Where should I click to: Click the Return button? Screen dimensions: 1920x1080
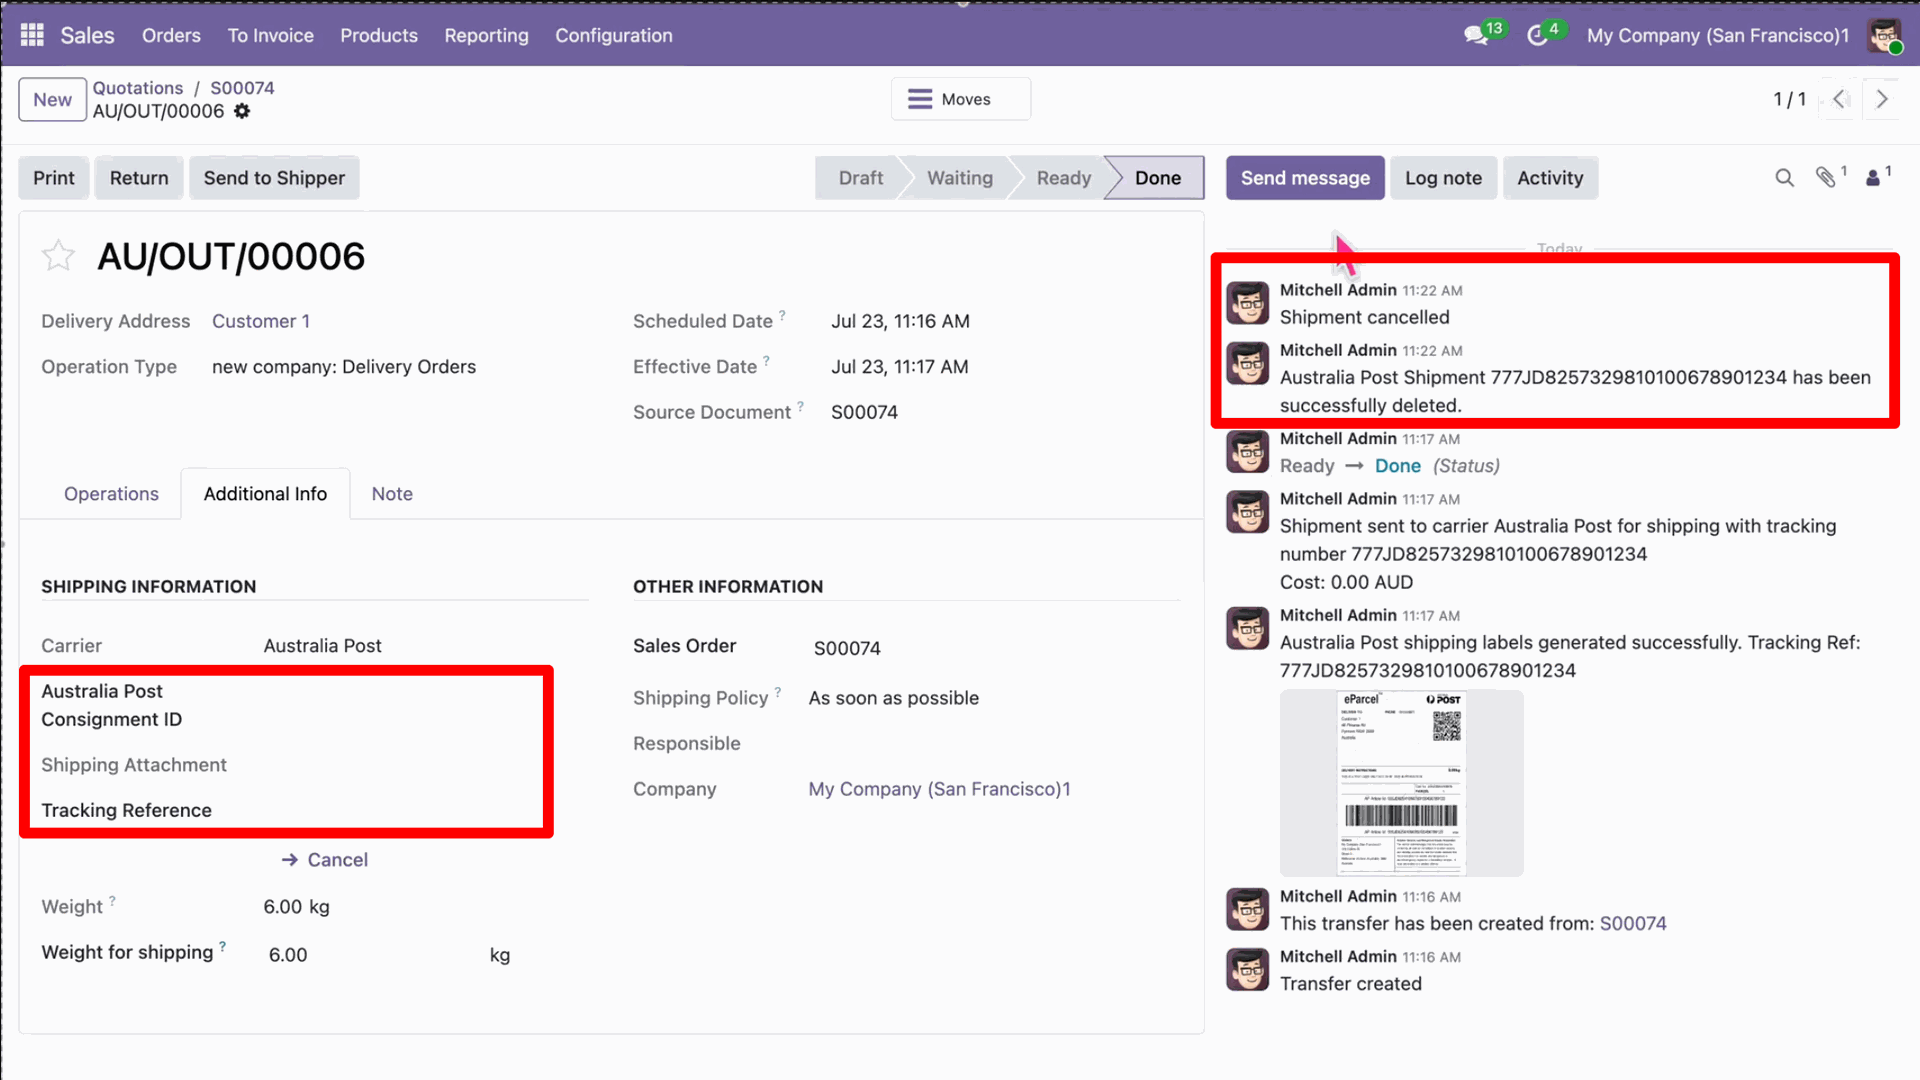(139, 178)
